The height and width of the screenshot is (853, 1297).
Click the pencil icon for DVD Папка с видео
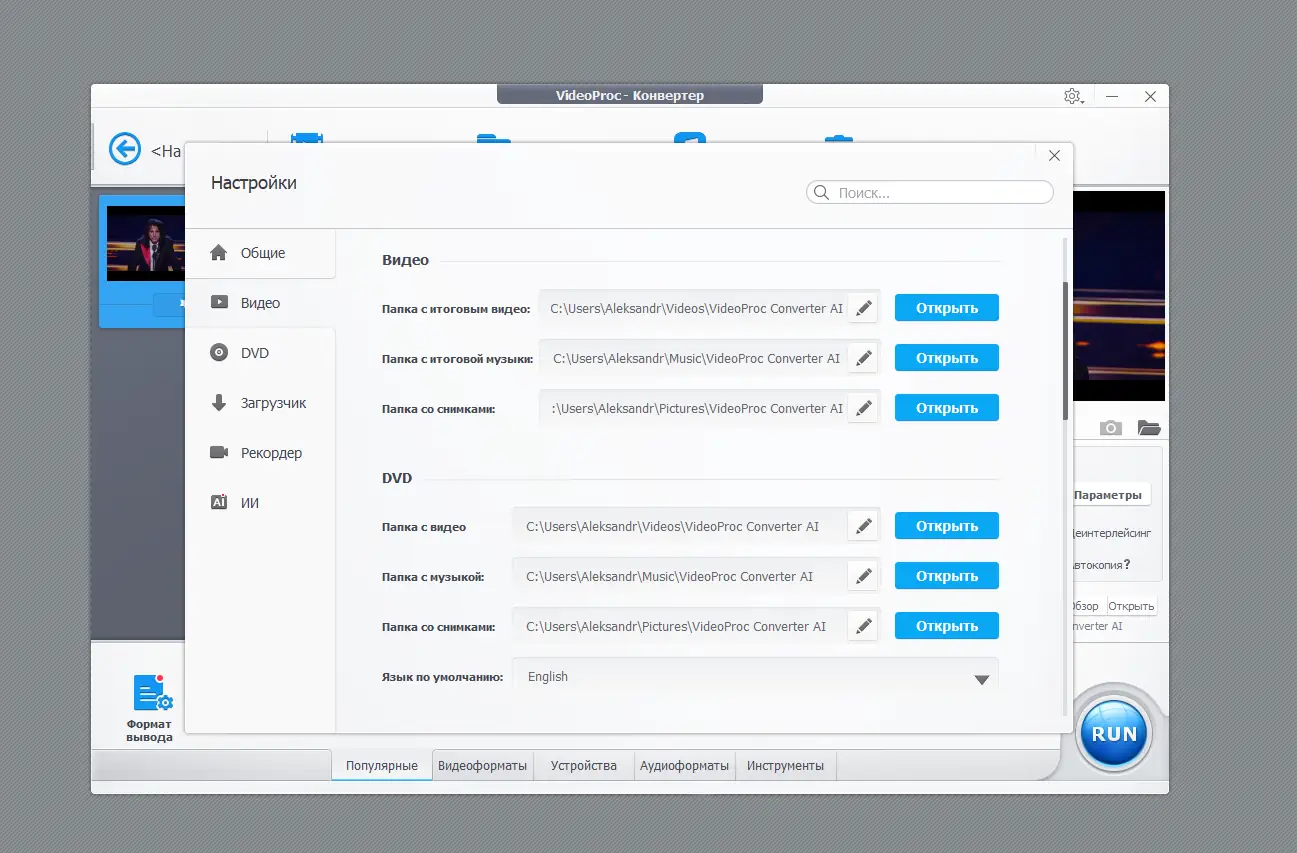tap(863, 526)
